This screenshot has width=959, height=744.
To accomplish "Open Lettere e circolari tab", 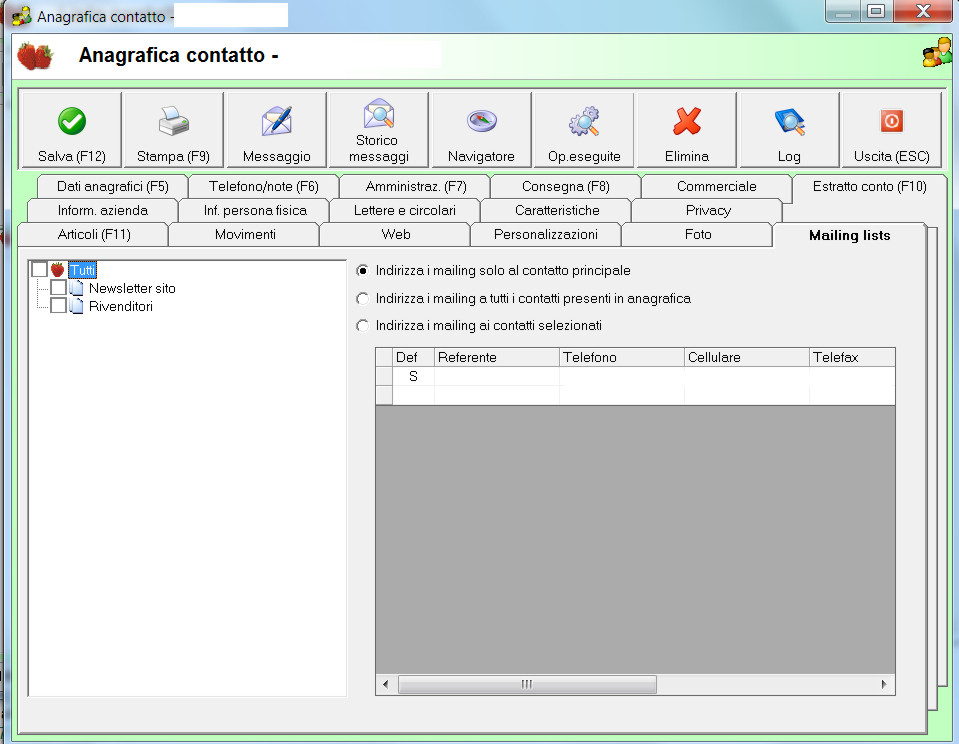I will [x=405, y=210].
